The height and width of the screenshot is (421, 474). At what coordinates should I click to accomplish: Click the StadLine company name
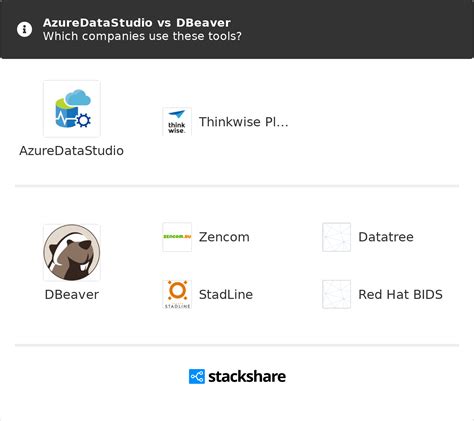pos(226,295)
